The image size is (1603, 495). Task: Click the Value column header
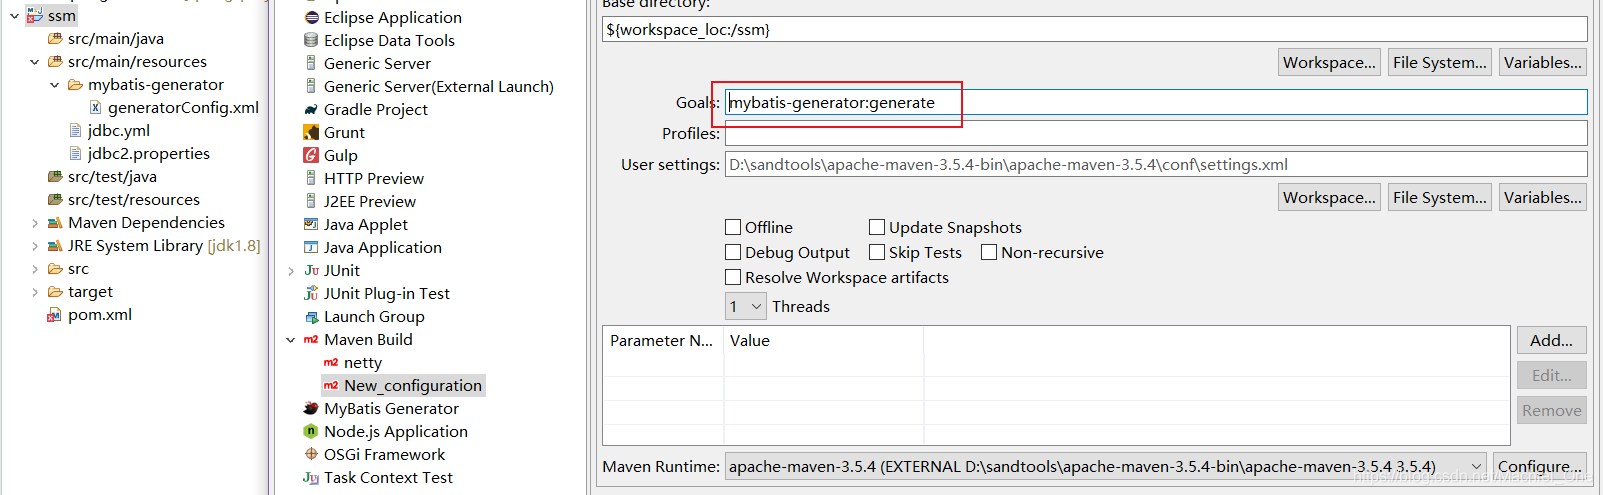(824, 340)
